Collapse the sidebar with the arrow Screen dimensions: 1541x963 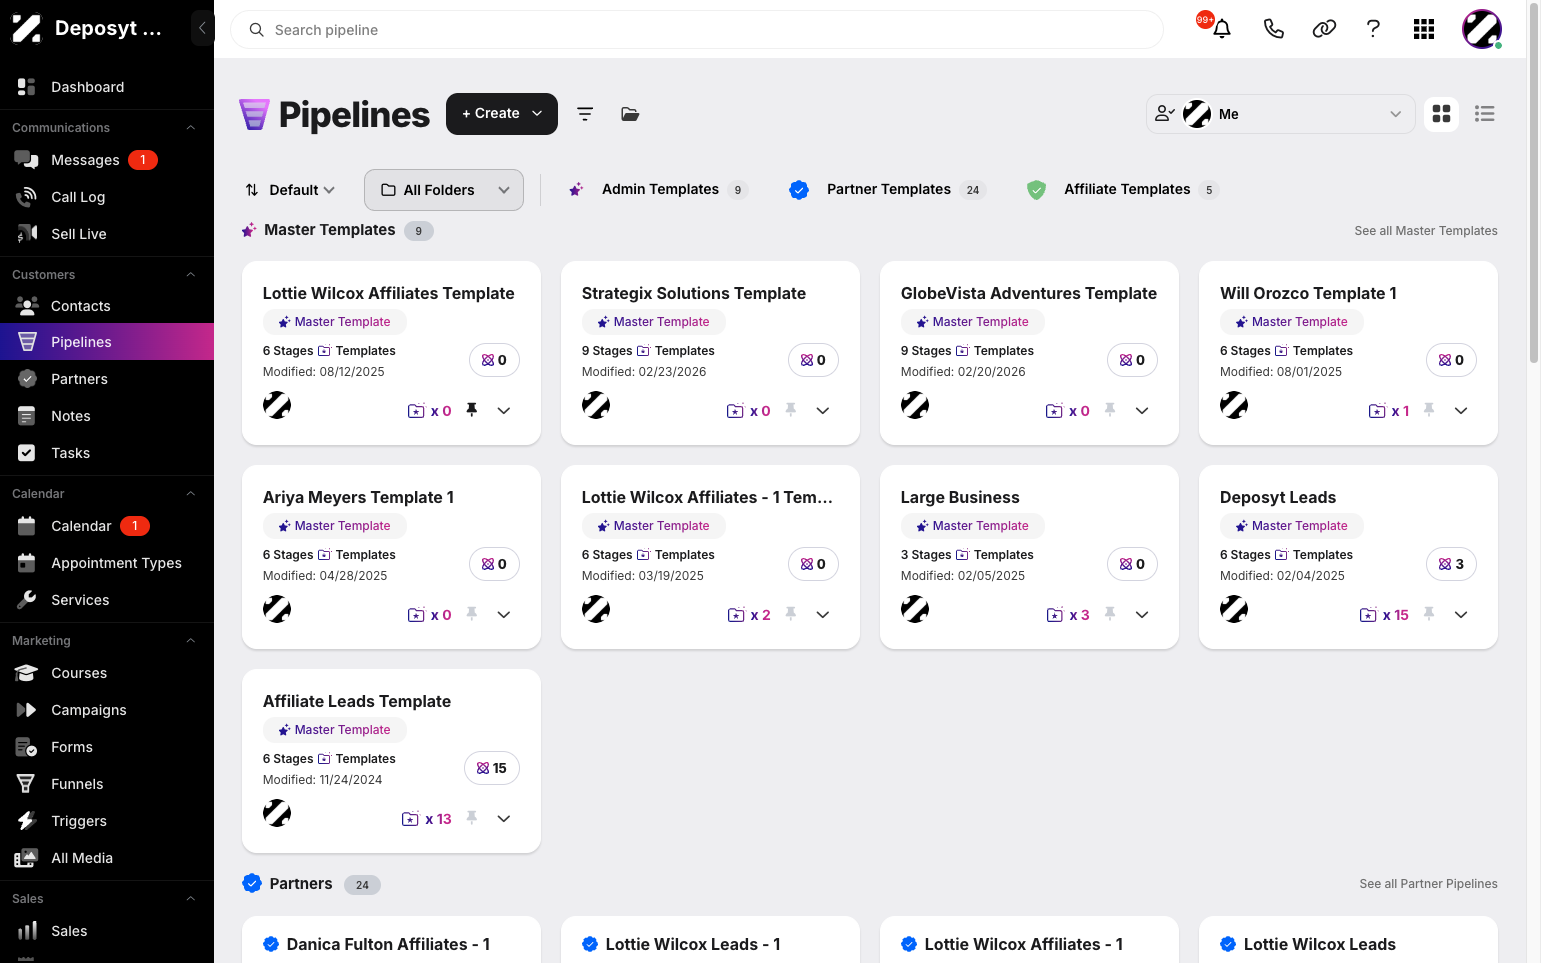click(202, 28)
